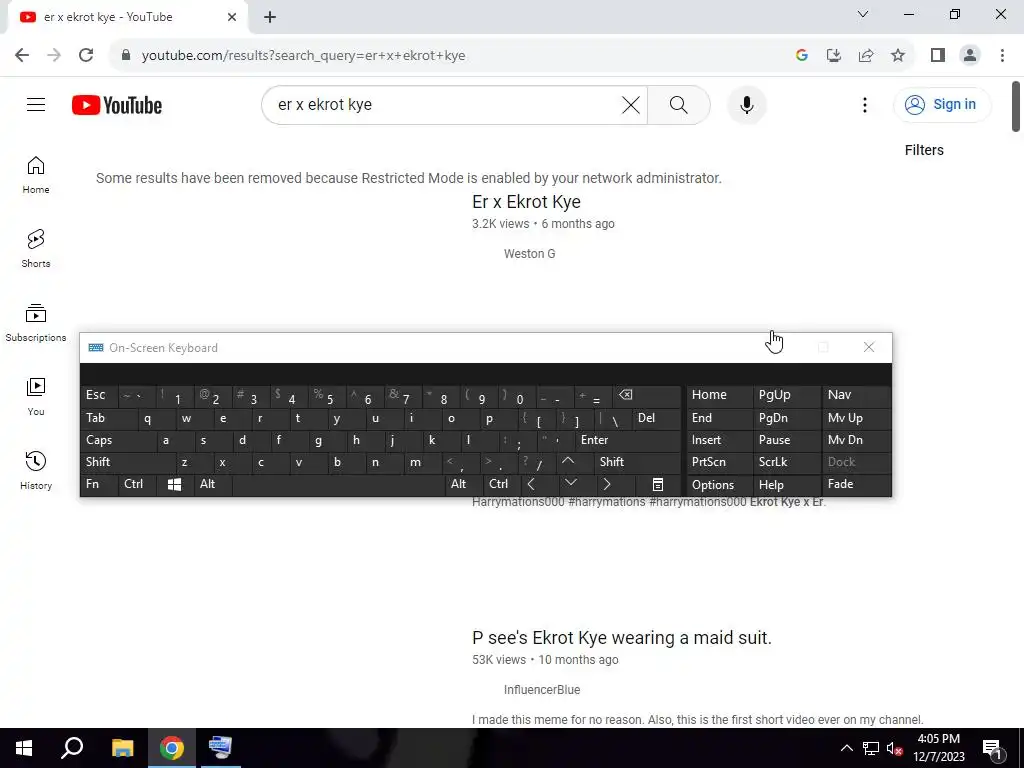Image resolution: width=1024 pixels, height=768 pixels.
Task: Close the YouTube tab
Action: pyautogui.click(x=232, y=17)
